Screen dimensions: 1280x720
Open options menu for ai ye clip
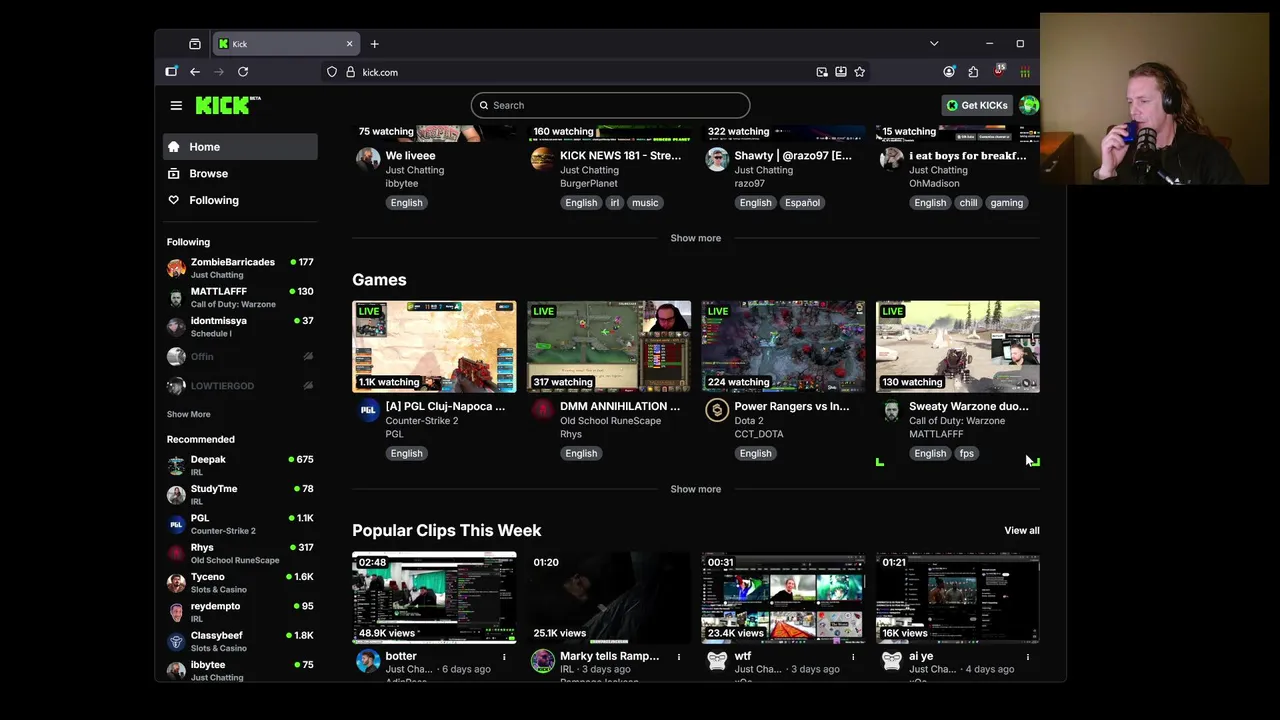click(1027, 657)
